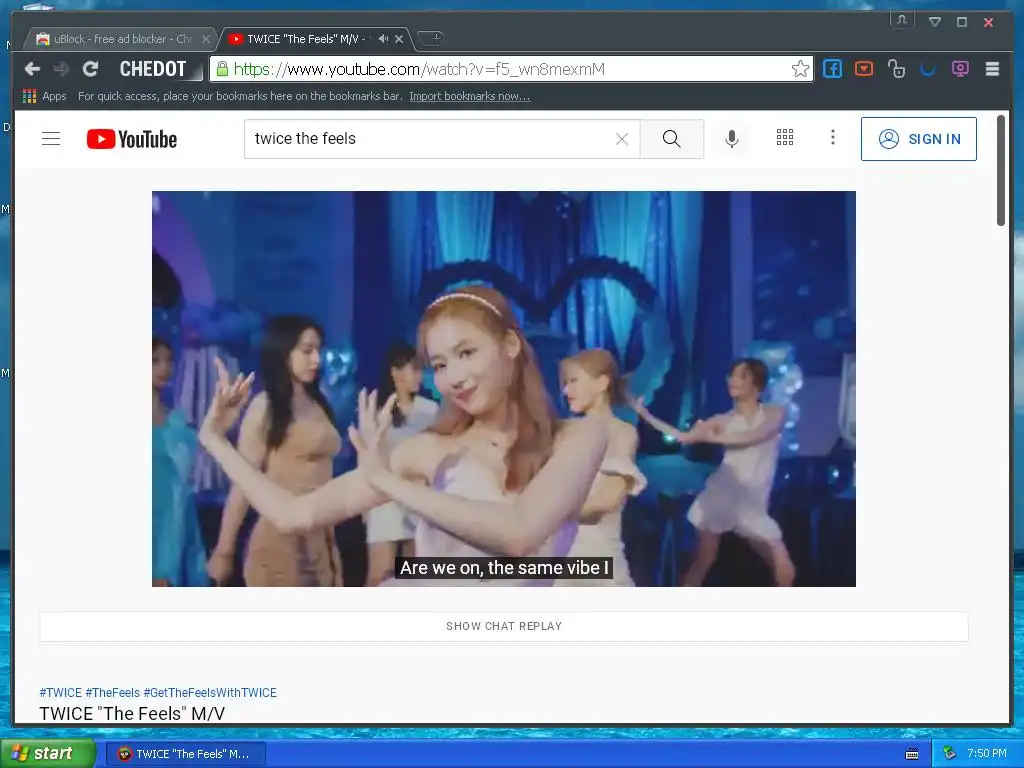Screen dimensions: 1024x768
Task: Open the triangle dropdown in title bar
Action: pos(935,22)
